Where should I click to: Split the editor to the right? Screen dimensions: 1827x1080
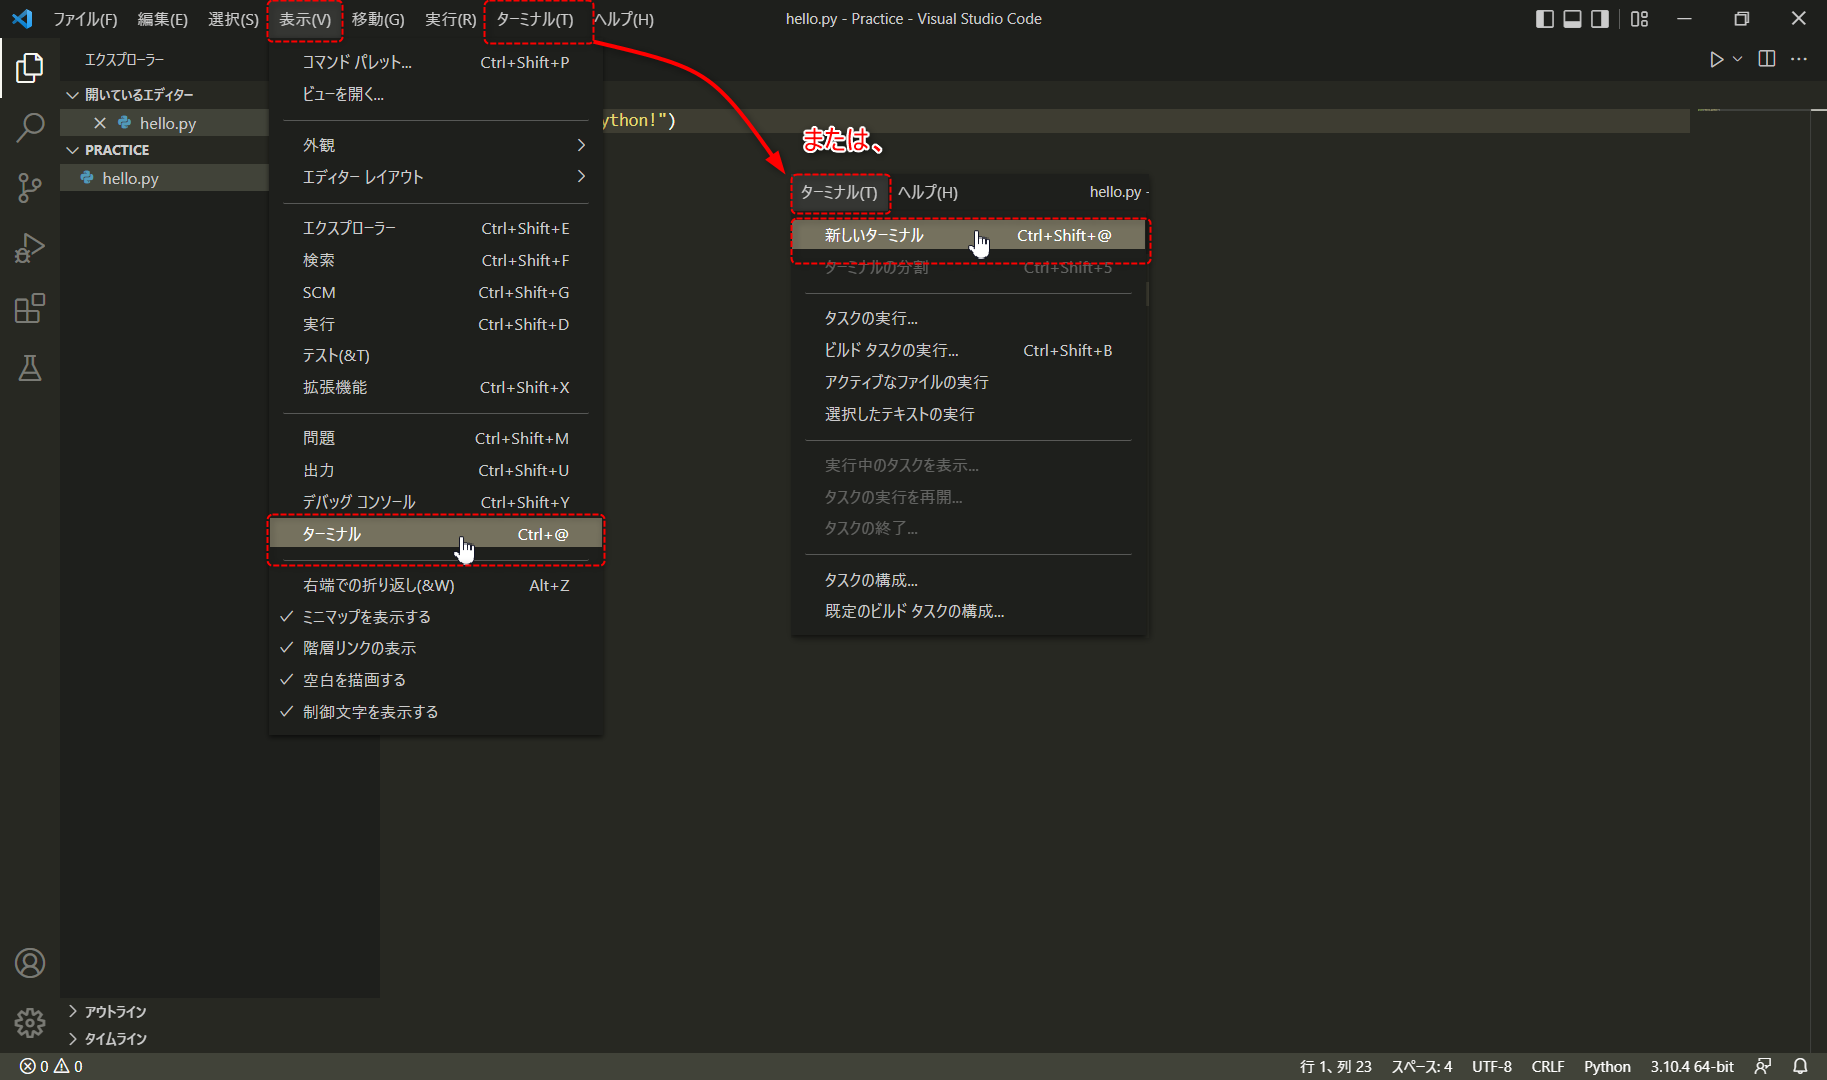pos(1767,59)
